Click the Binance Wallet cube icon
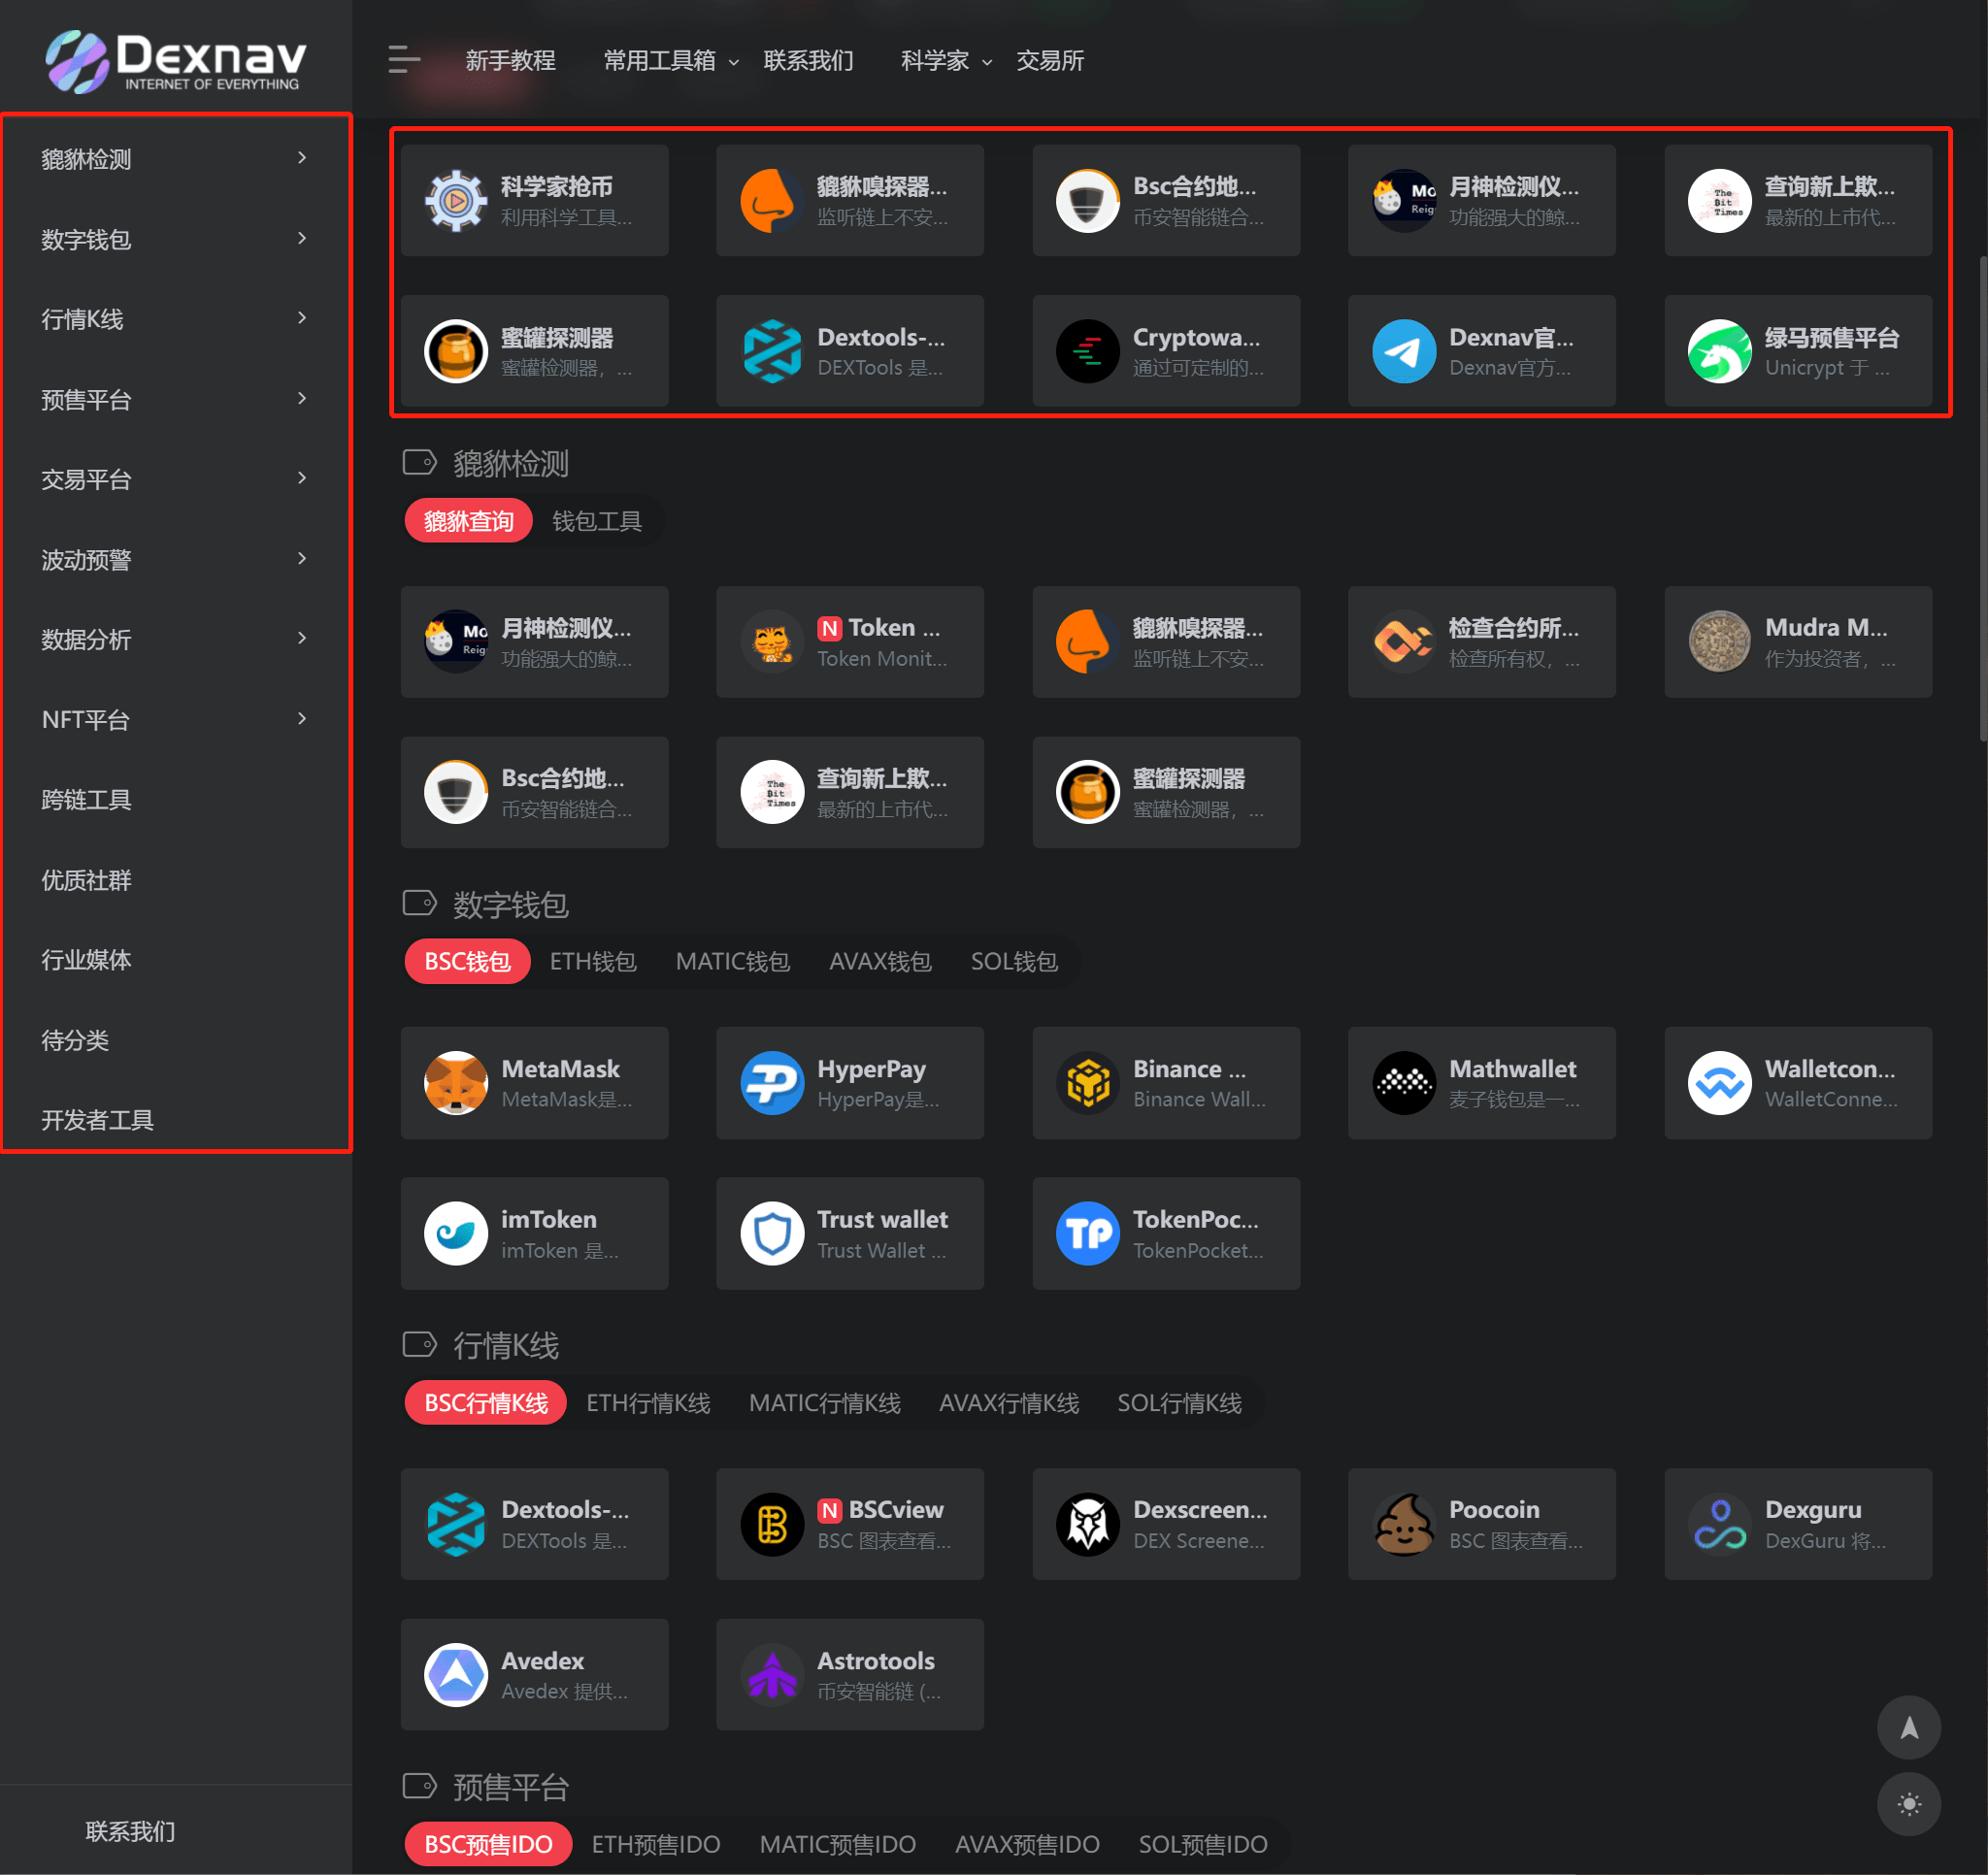 pyautogui.click(x=1088, y=1083)
